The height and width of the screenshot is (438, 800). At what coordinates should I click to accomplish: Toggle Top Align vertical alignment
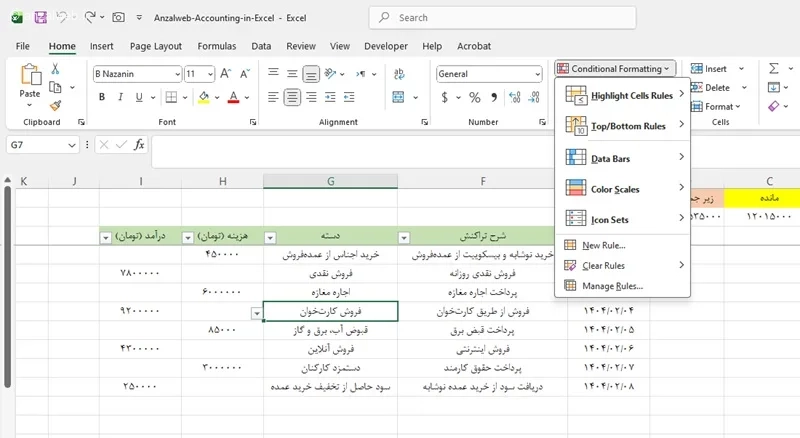(273, 73)
